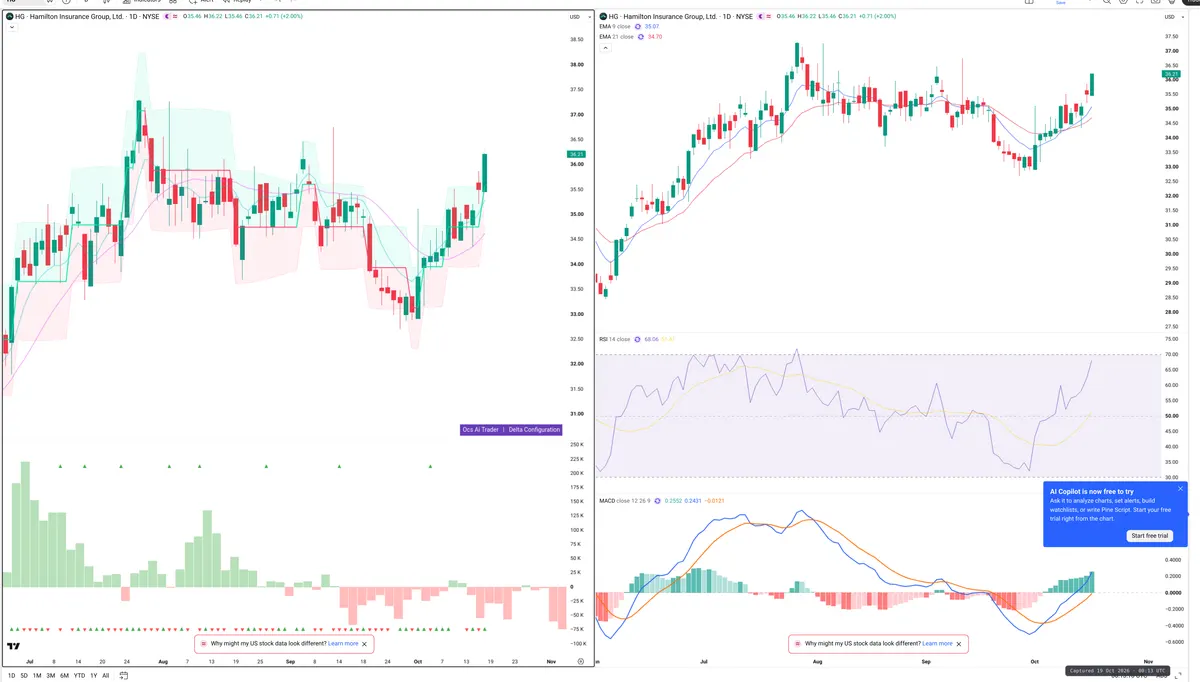
Task: Expand the indicator legend in left chart
Action: [x=10, y=27]
